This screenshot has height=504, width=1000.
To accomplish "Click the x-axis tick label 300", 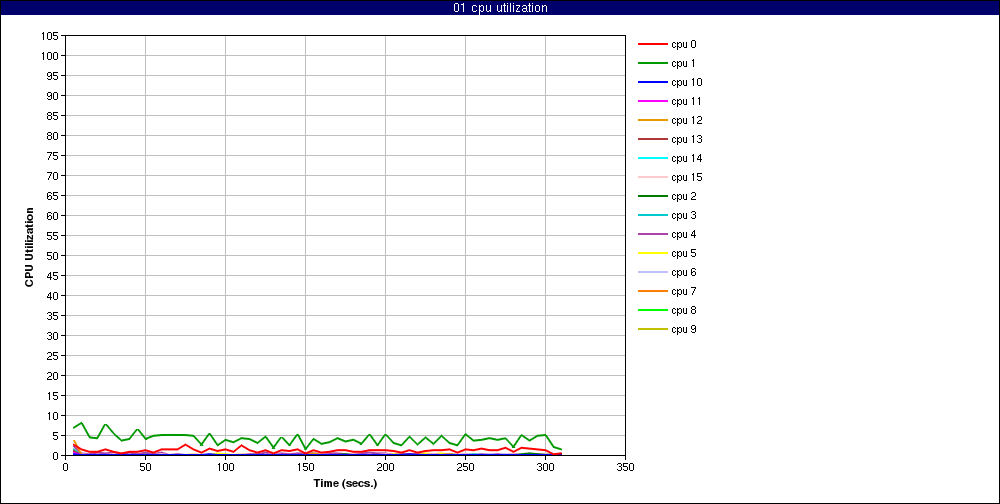I will click(x=545, y=467).
